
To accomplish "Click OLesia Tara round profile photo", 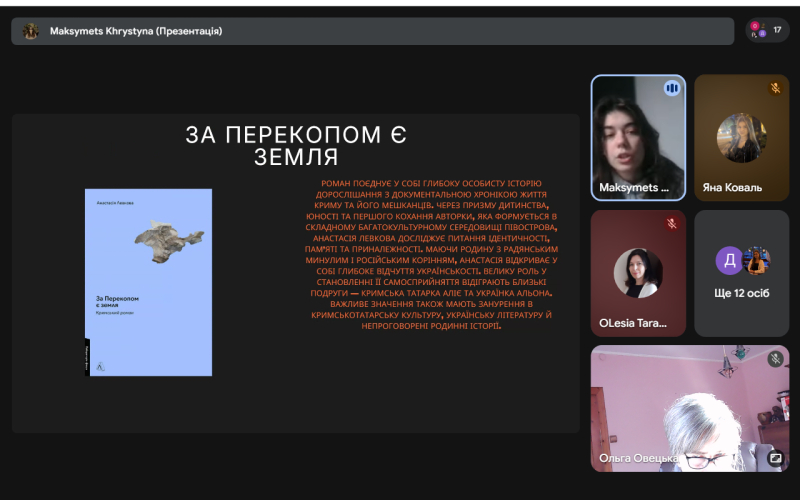I will point(638,272).
